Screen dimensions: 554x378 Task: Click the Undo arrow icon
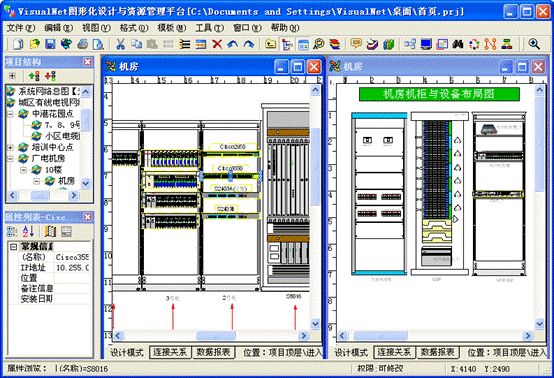233,44
